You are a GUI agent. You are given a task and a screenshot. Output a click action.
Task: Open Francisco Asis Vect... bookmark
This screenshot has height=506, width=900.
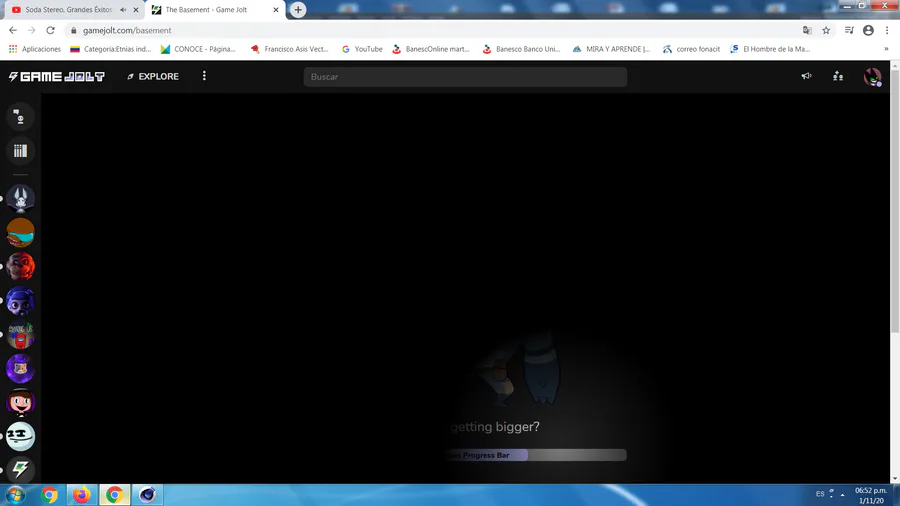point(289,49)
